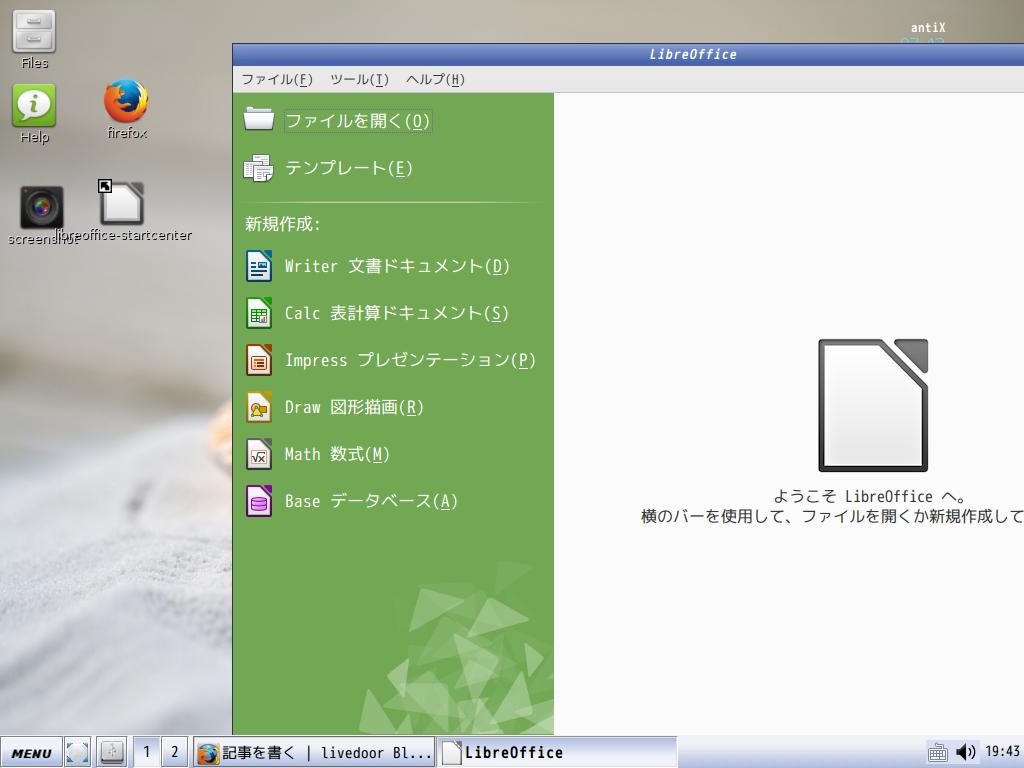Image resolution: width=1024 pixels, height=768 pixels.
Task: Open the ファイル(F) menu
Action: [277, 80]
